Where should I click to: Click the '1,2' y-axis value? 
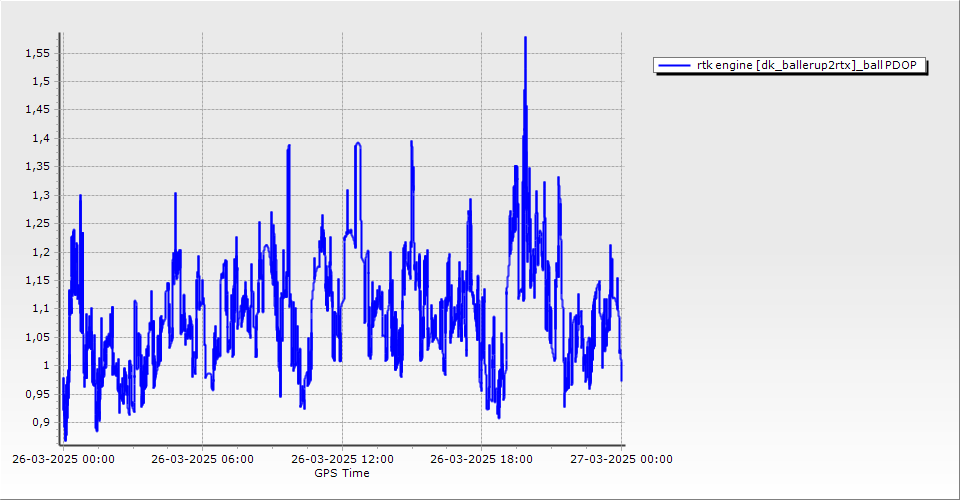[x=40, y=252]
